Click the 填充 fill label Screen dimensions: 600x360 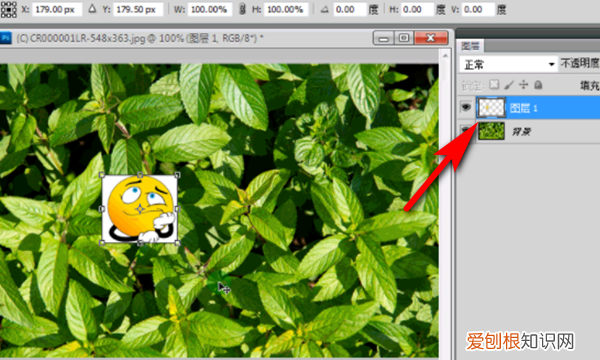[590, 86]
